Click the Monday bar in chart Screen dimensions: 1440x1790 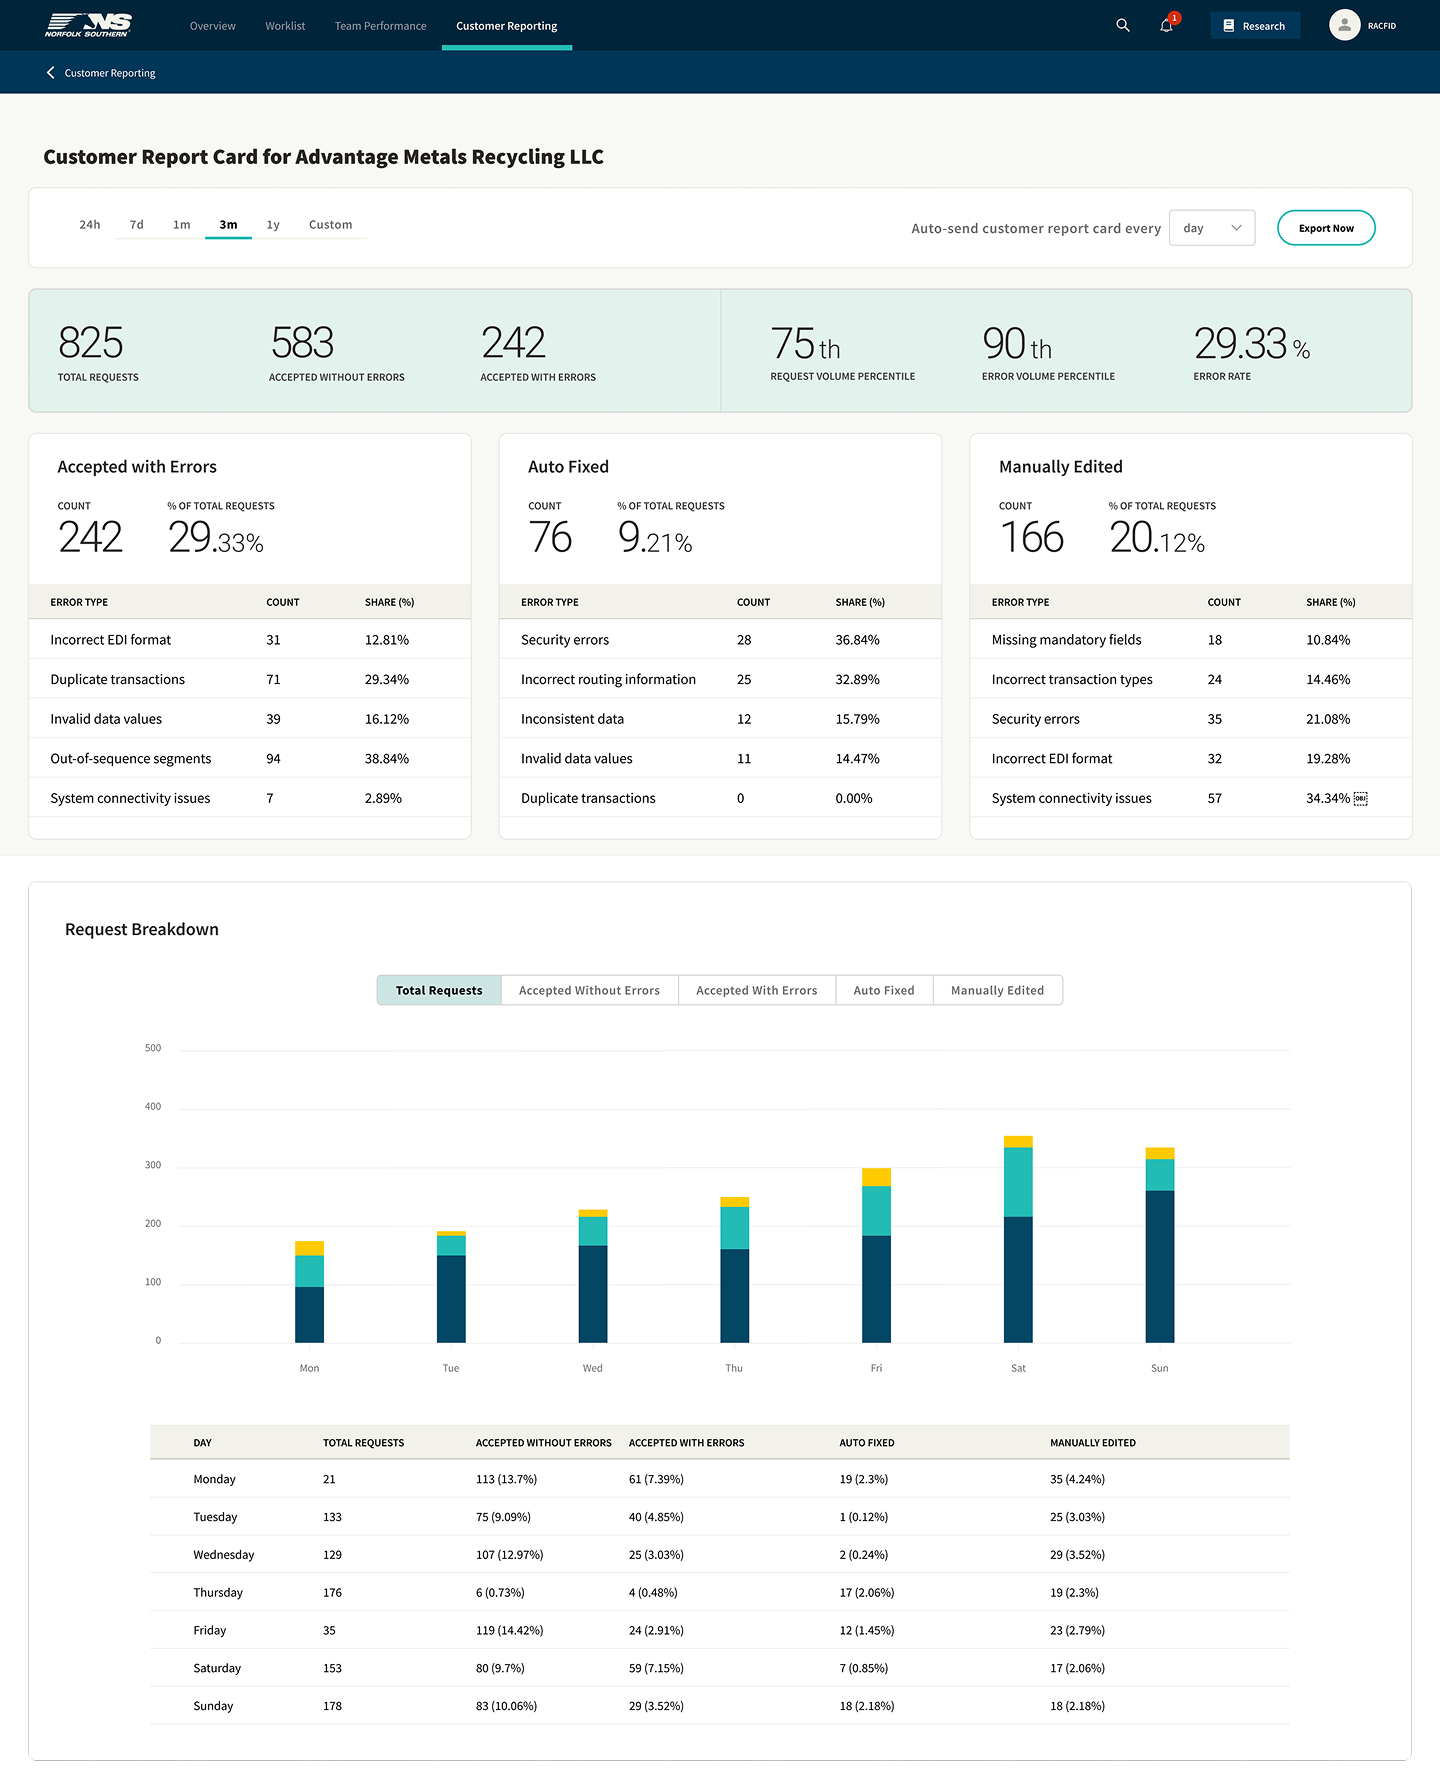pyautogui.click(x=310, y=1291)
